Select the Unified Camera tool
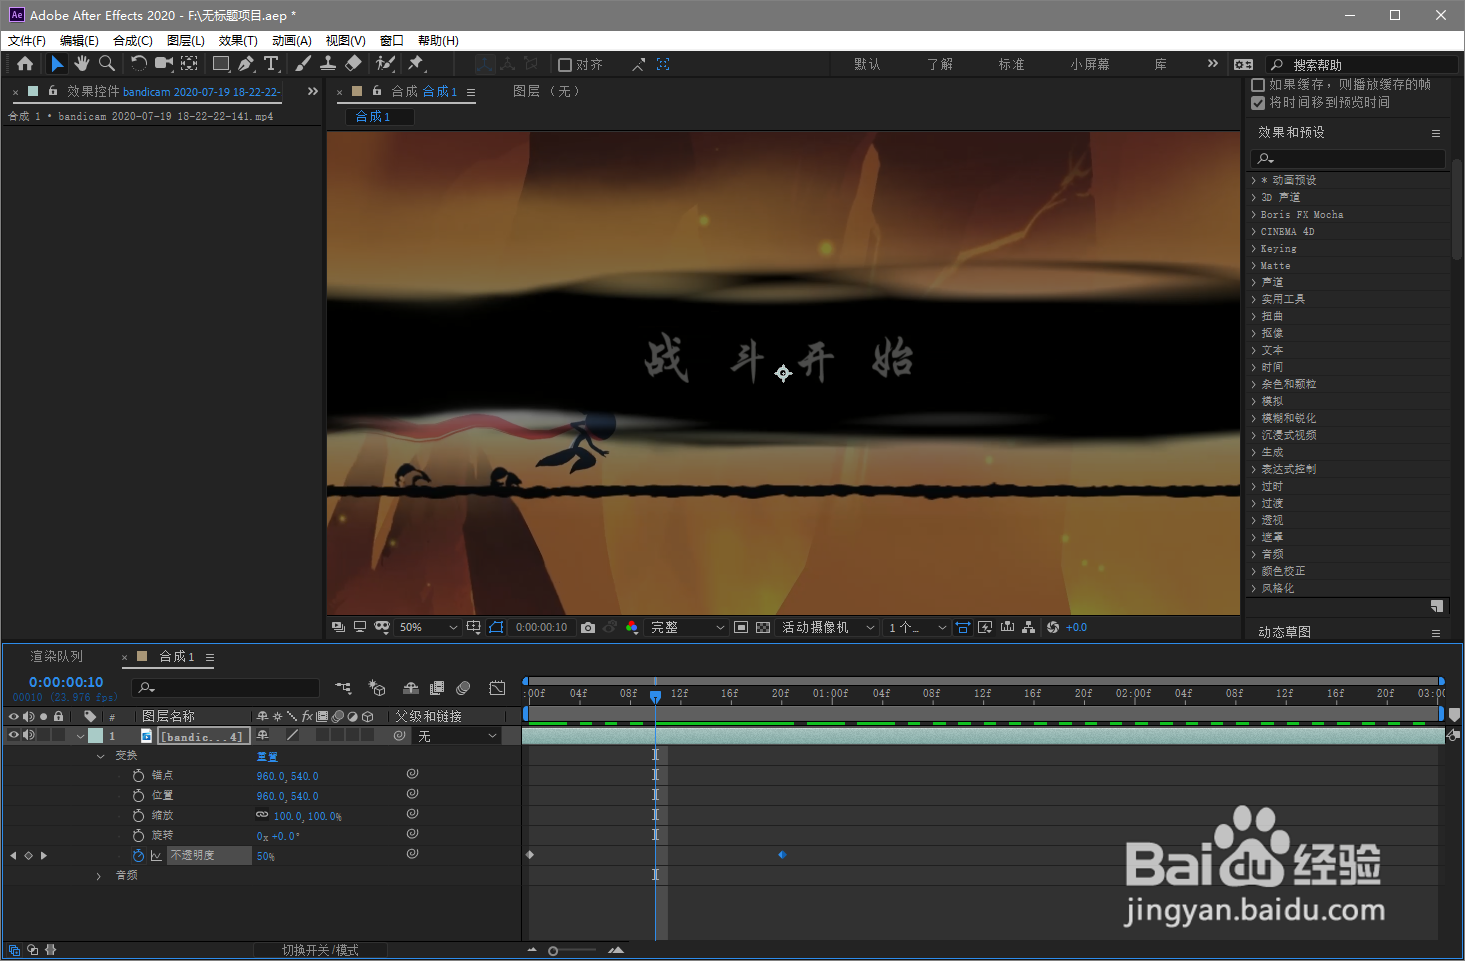The image size is (1465, 961). [x=164, y=64]
